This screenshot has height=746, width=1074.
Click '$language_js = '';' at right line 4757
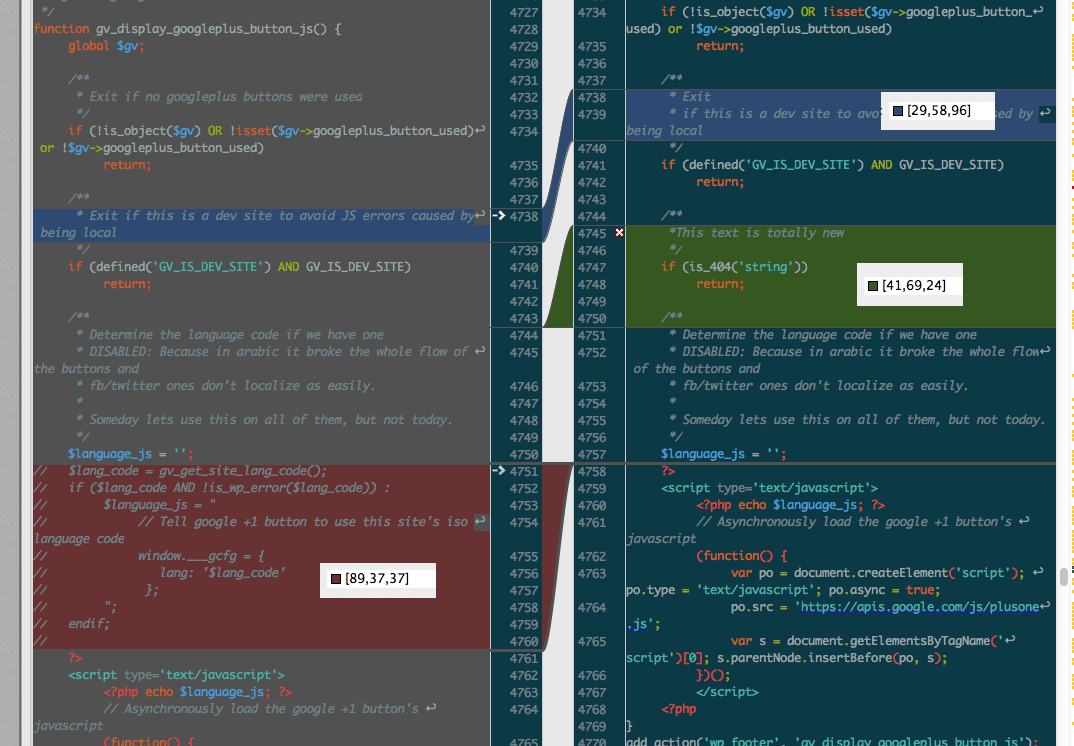coord(723,453)
